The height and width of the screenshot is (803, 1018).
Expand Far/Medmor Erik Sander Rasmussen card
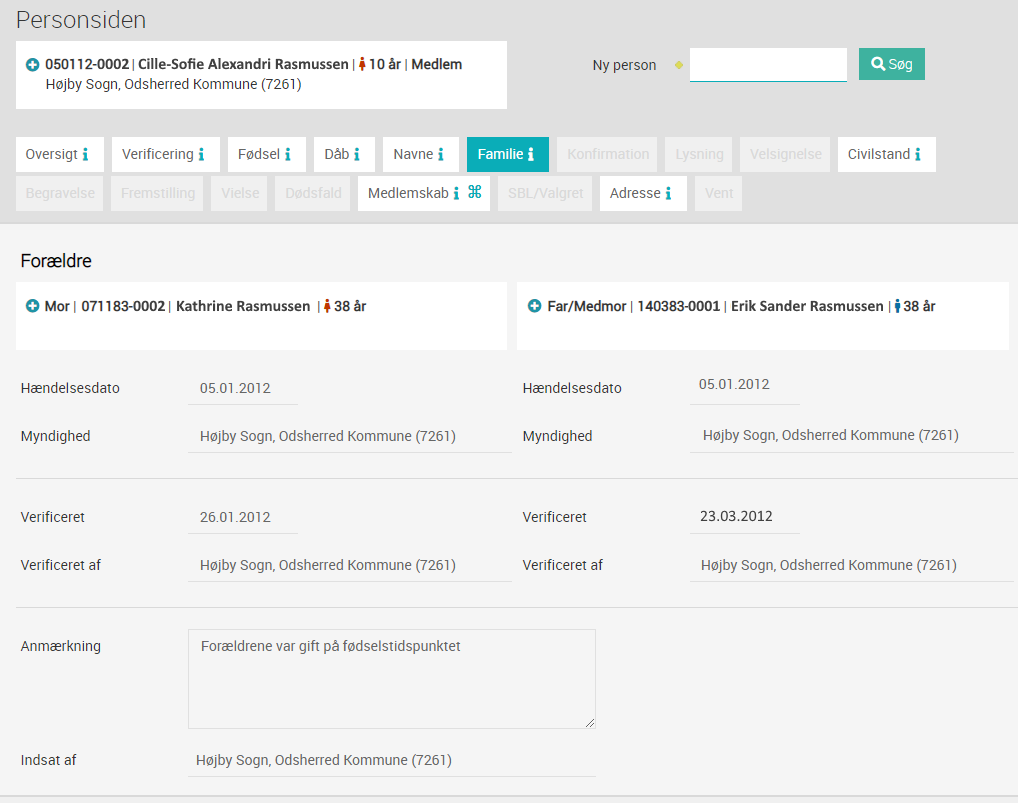(x=534, y=306)
